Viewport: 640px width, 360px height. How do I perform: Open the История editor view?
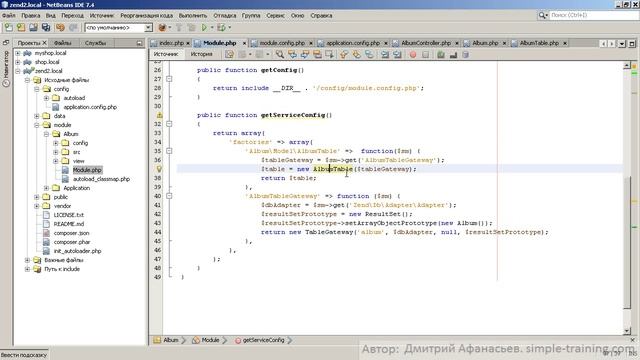pyautogui.click(x=202, y=54)
